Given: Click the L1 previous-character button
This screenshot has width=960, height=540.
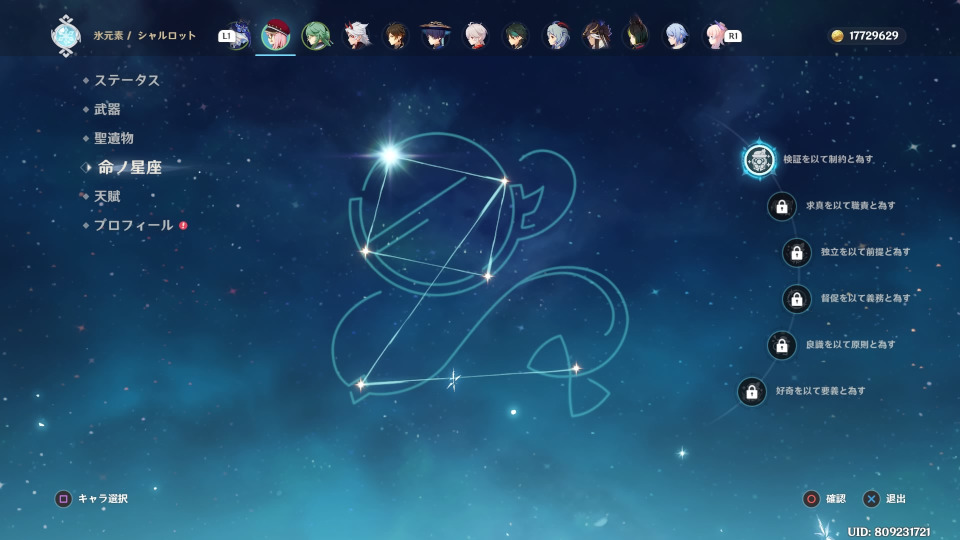Looking at the screenshot, I should (x=227, y=36).
